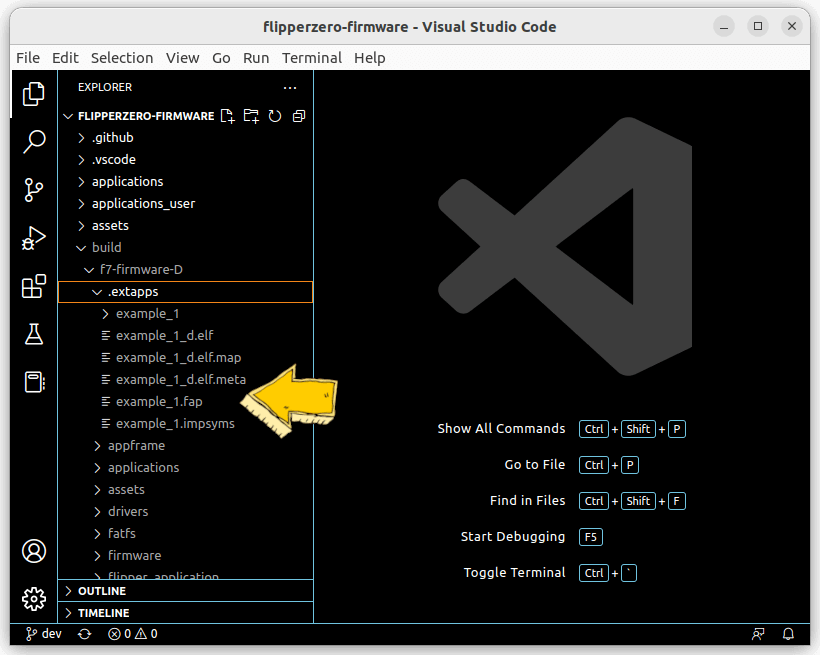Expand the applications_user folder
The image size is (820, 655).
tap(143, 203)
